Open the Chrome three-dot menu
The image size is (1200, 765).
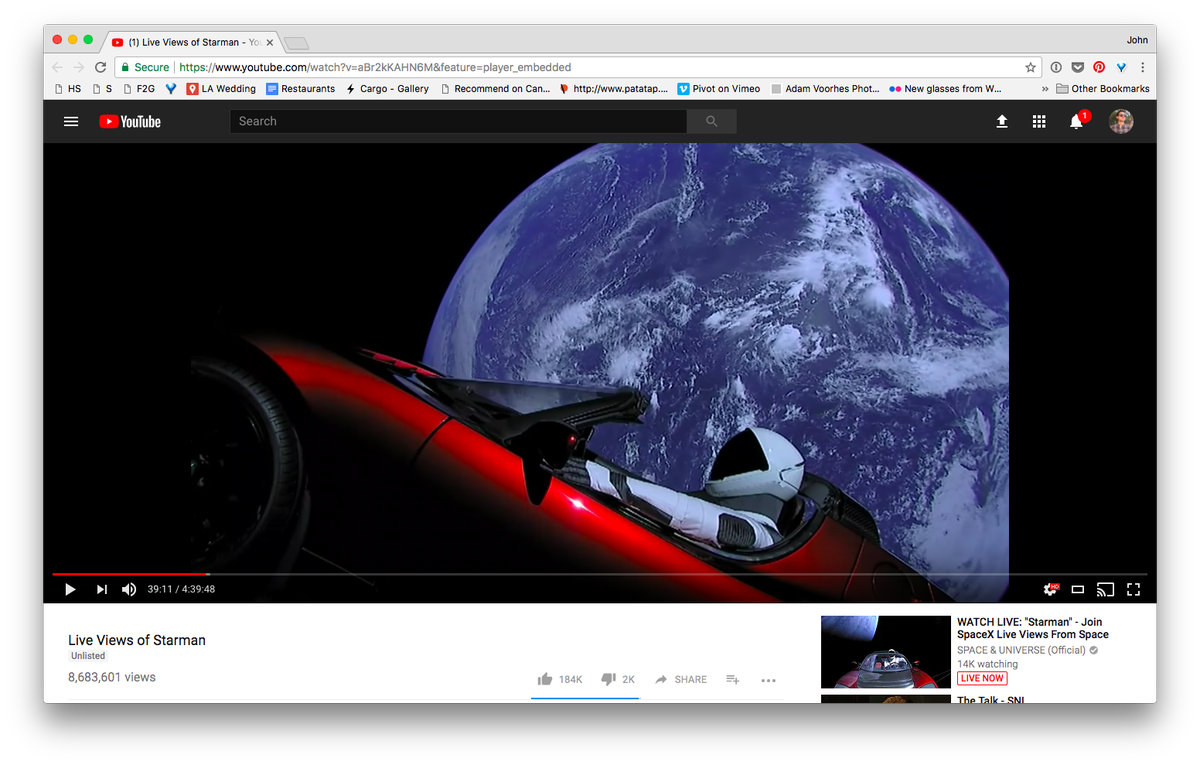[1142, 67]
